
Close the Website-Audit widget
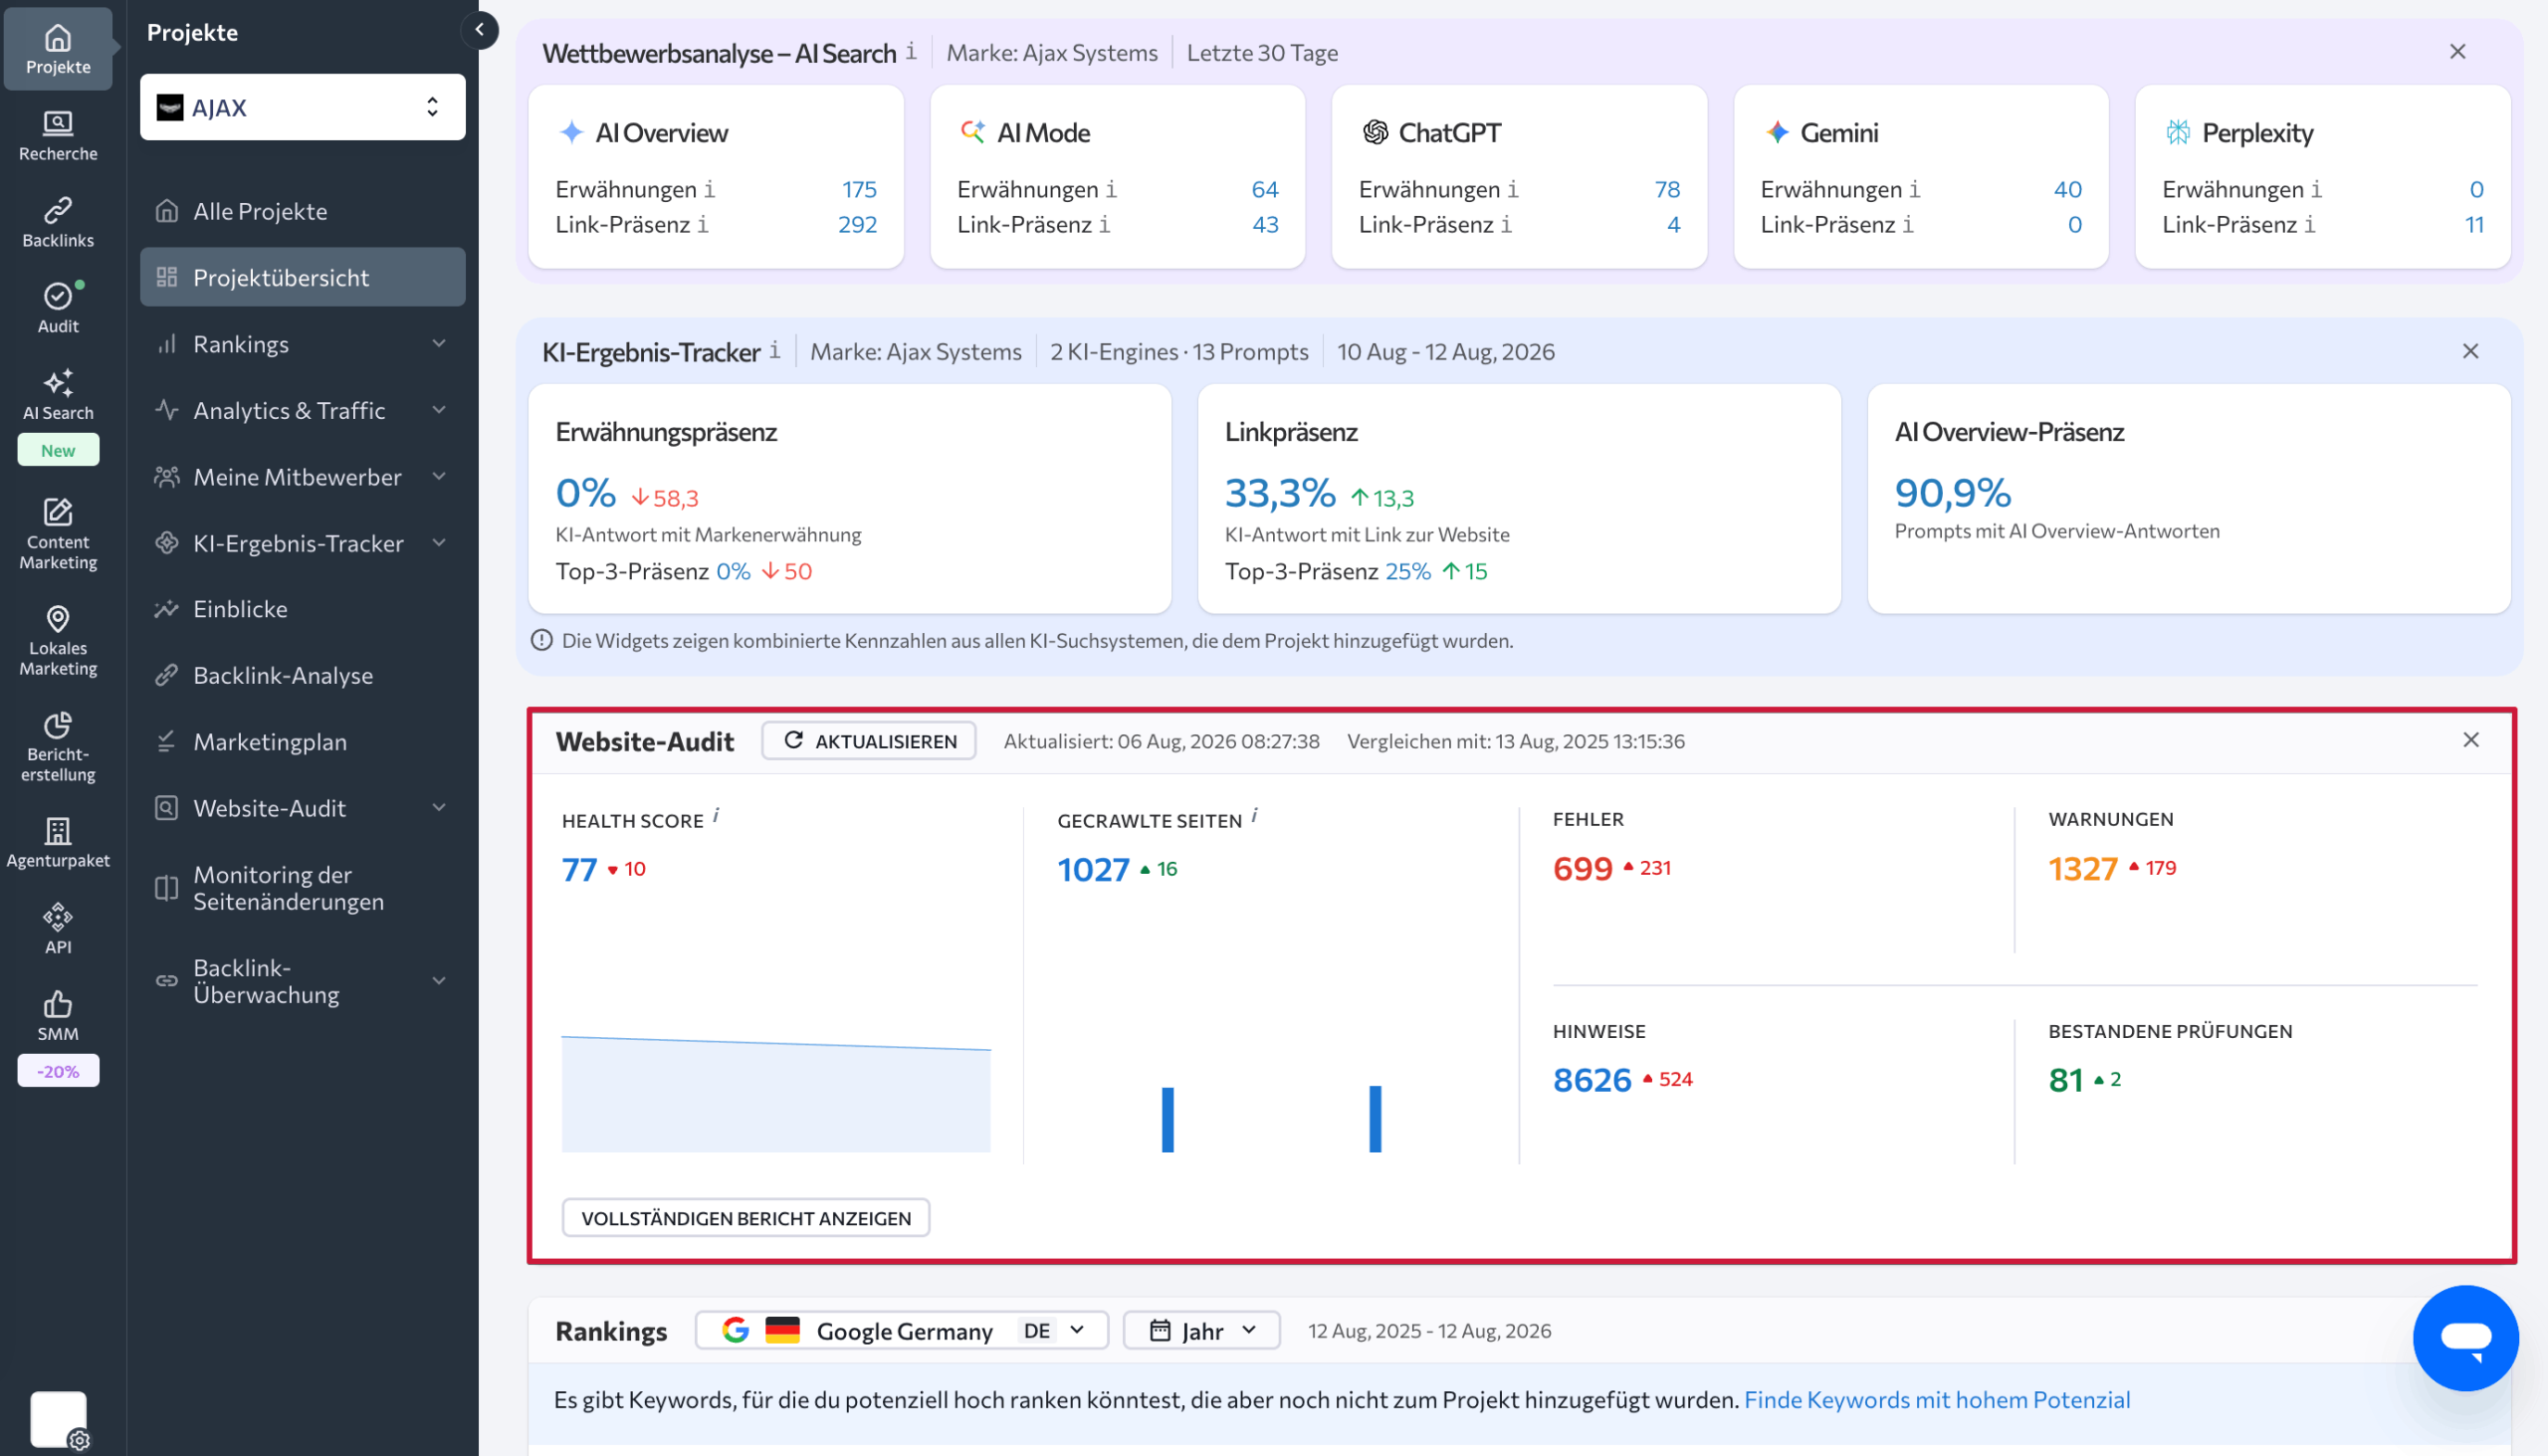tap(2470, 740)
